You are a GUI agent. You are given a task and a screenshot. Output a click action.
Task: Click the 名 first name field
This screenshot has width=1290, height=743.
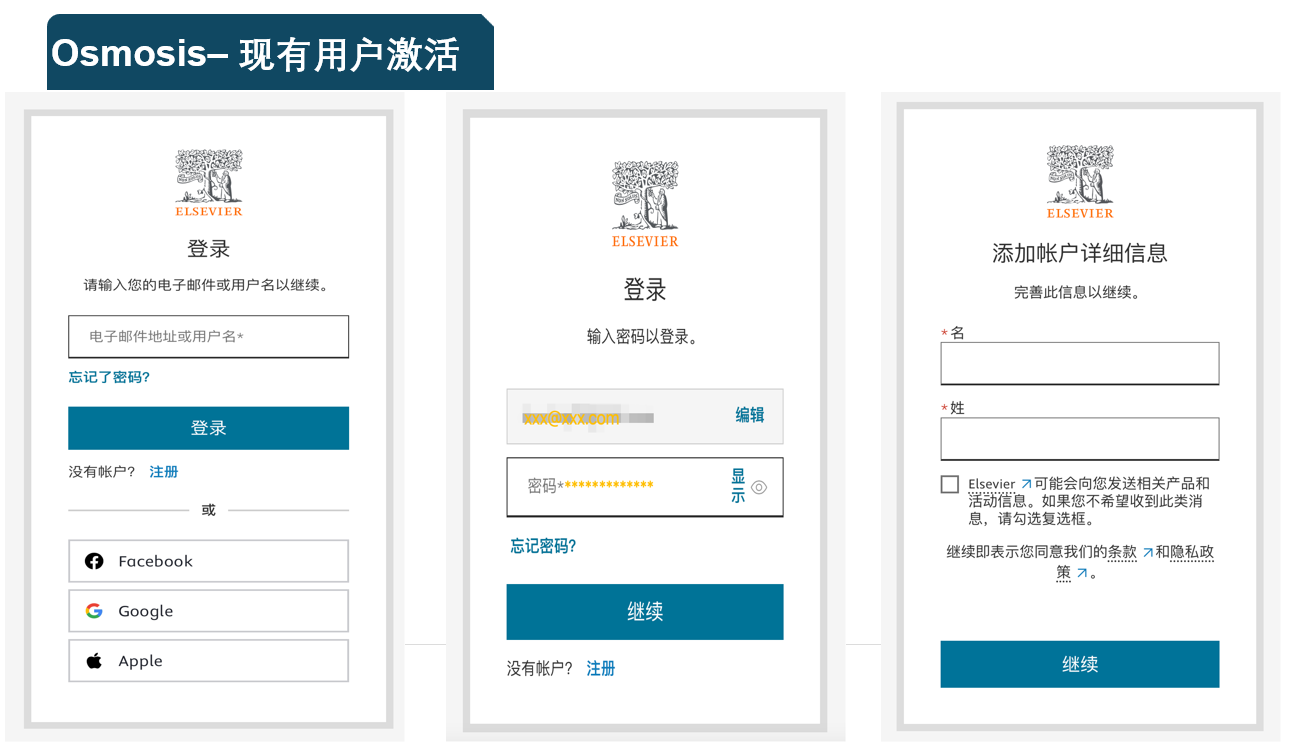click(1079, 363)
